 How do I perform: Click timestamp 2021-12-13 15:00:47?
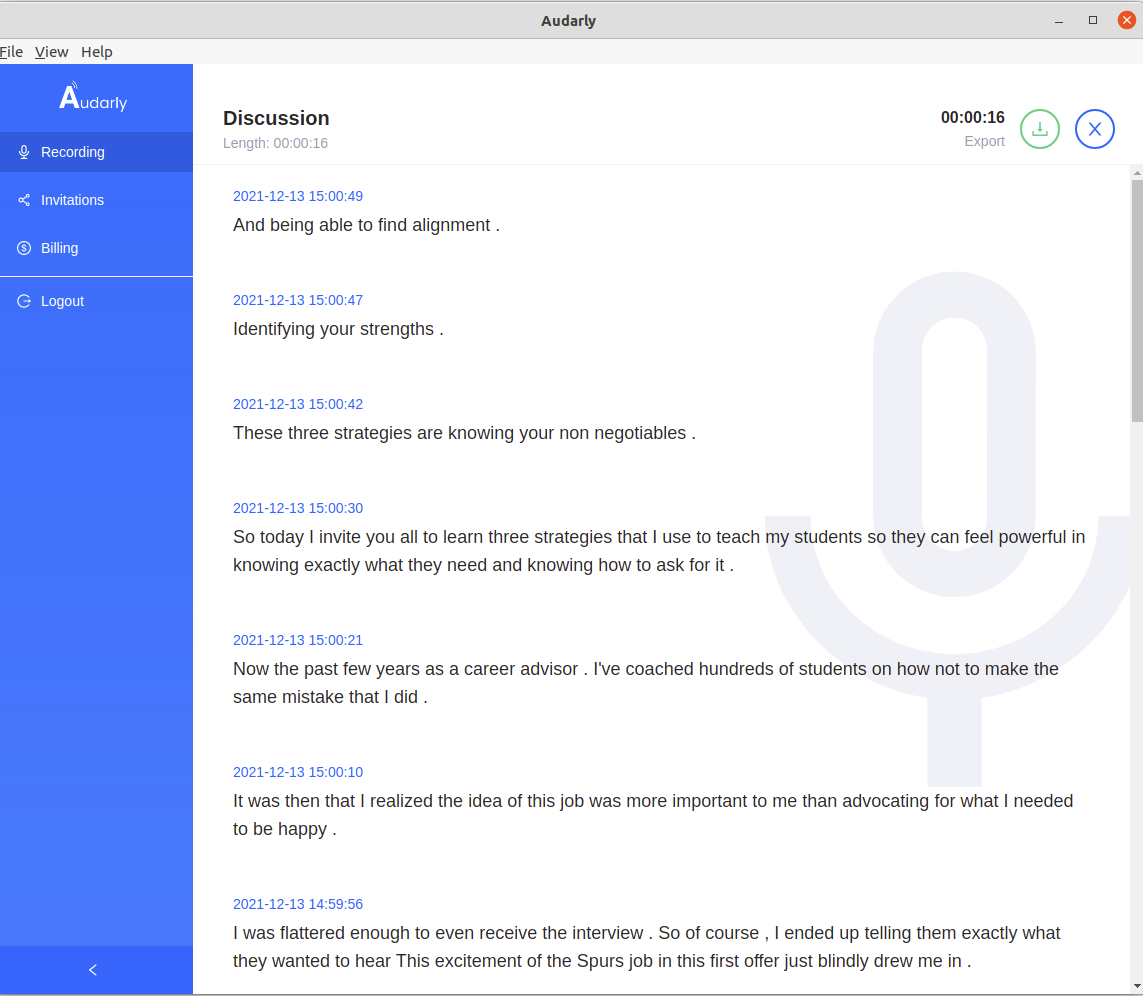coord(297,300)
